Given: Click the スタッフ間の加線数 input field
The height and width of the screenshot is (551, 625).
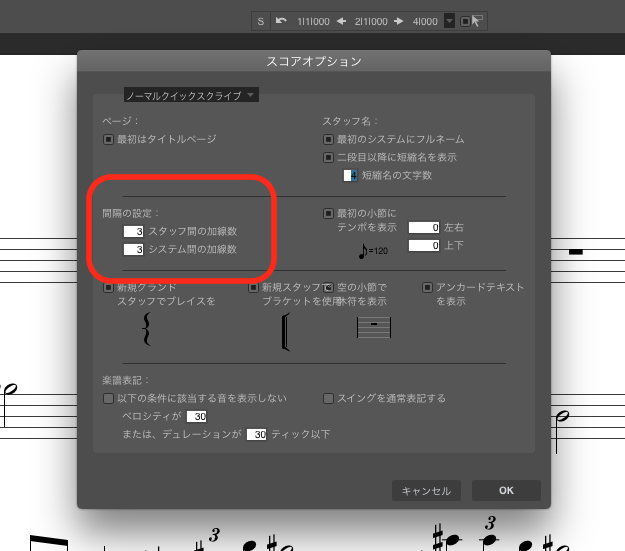Looking at the screenshot, I should [133, 231].
